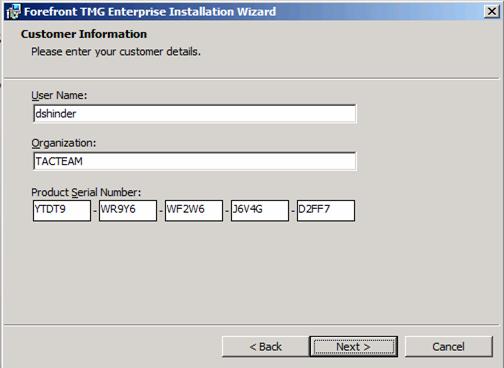Viewport: 504px width, 368px height.
Task: Click the installer icon in the title bar
Action: pyautogui.click(x=13, y=12)
